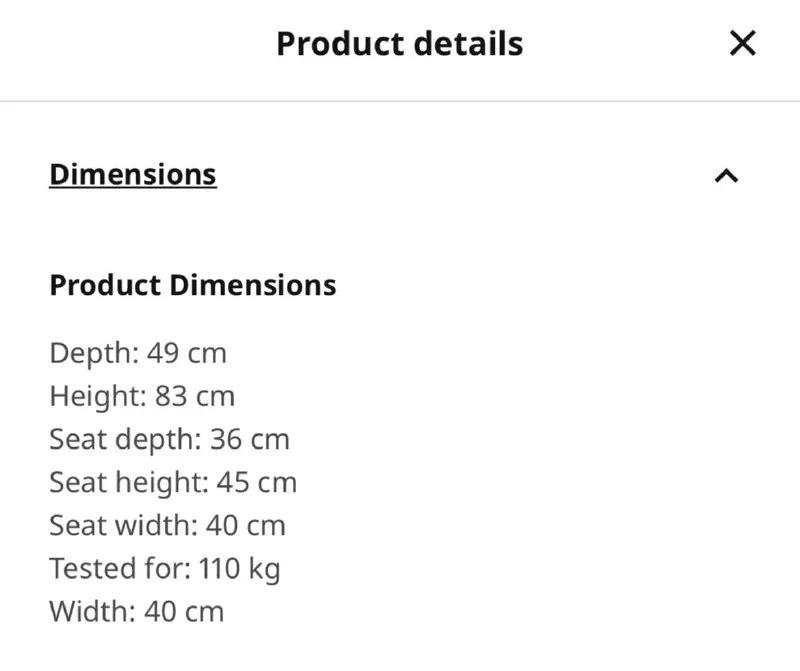Select the 49 cm depth value
Image resolution: width=800 pixels, height=671 pixels.
point(187,353)
